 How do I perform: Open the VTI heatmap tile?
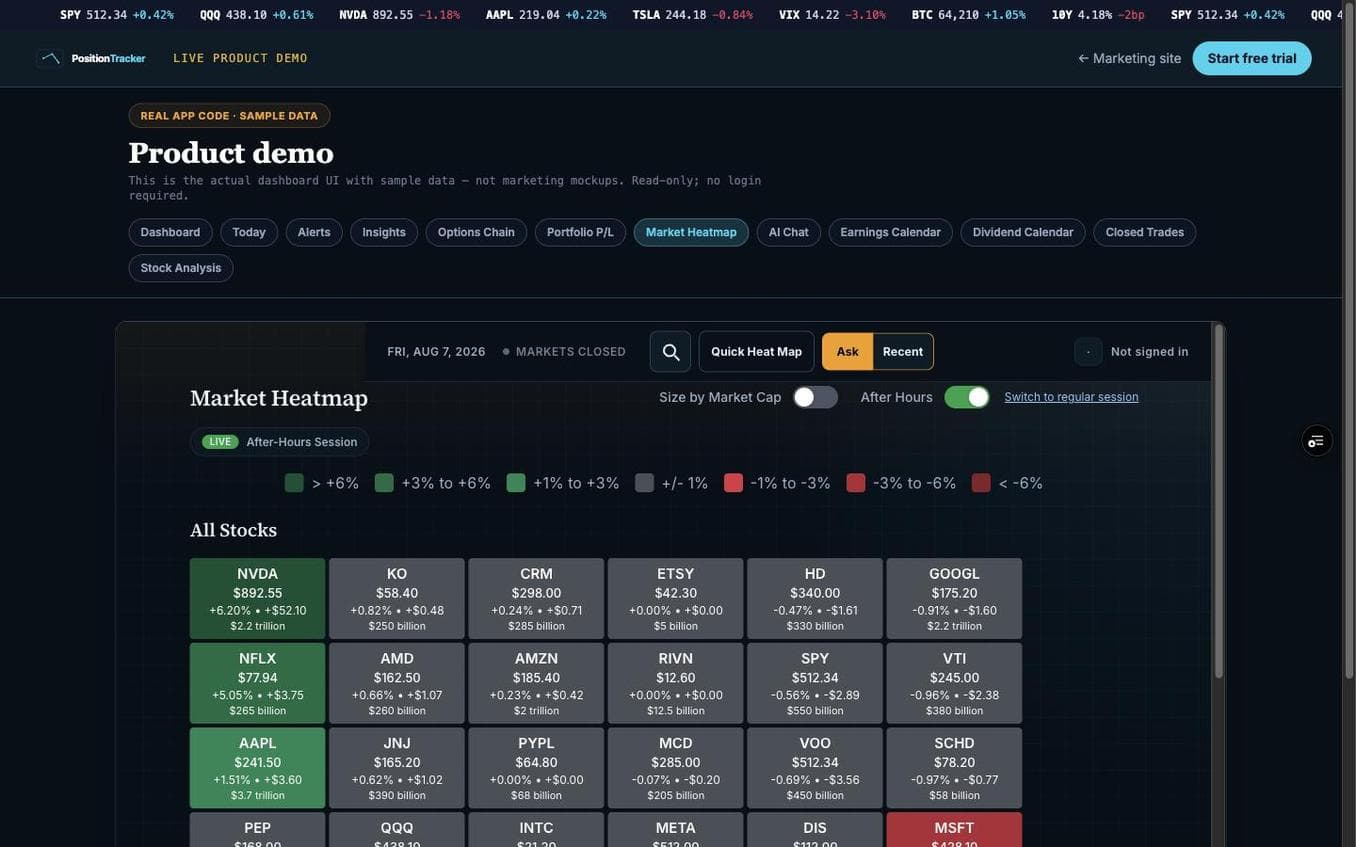pos(955,684)
